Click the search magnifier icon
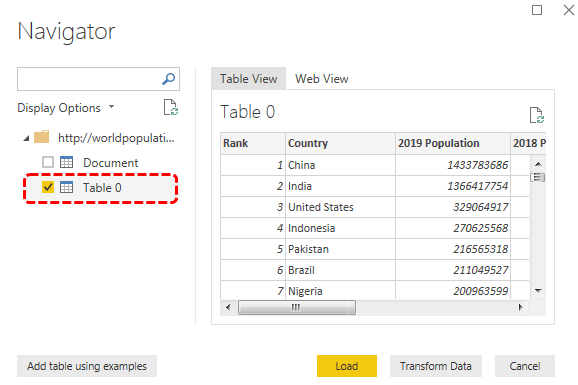The width and height of the screenshot is (578, 385). click(168, 79)
